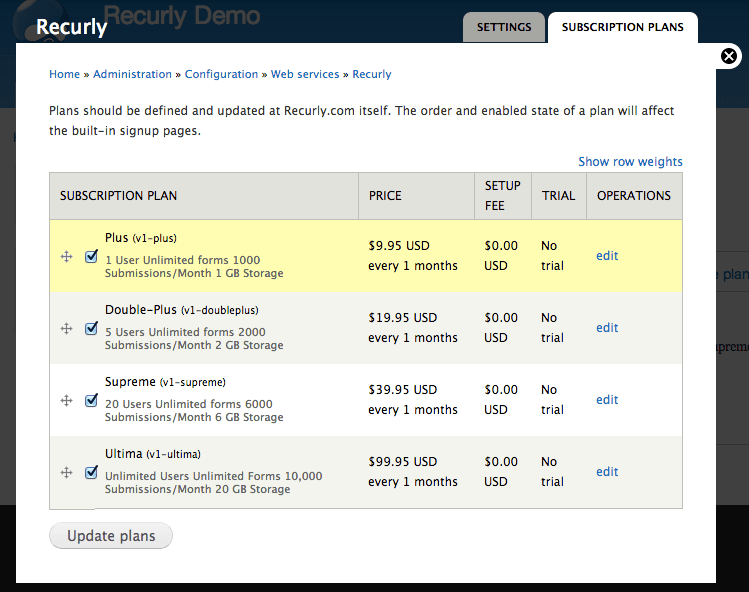Viewport: 749px width, 592px height.
Task: Go to Home breadcrumb link
Action: (x=64, y=74)
